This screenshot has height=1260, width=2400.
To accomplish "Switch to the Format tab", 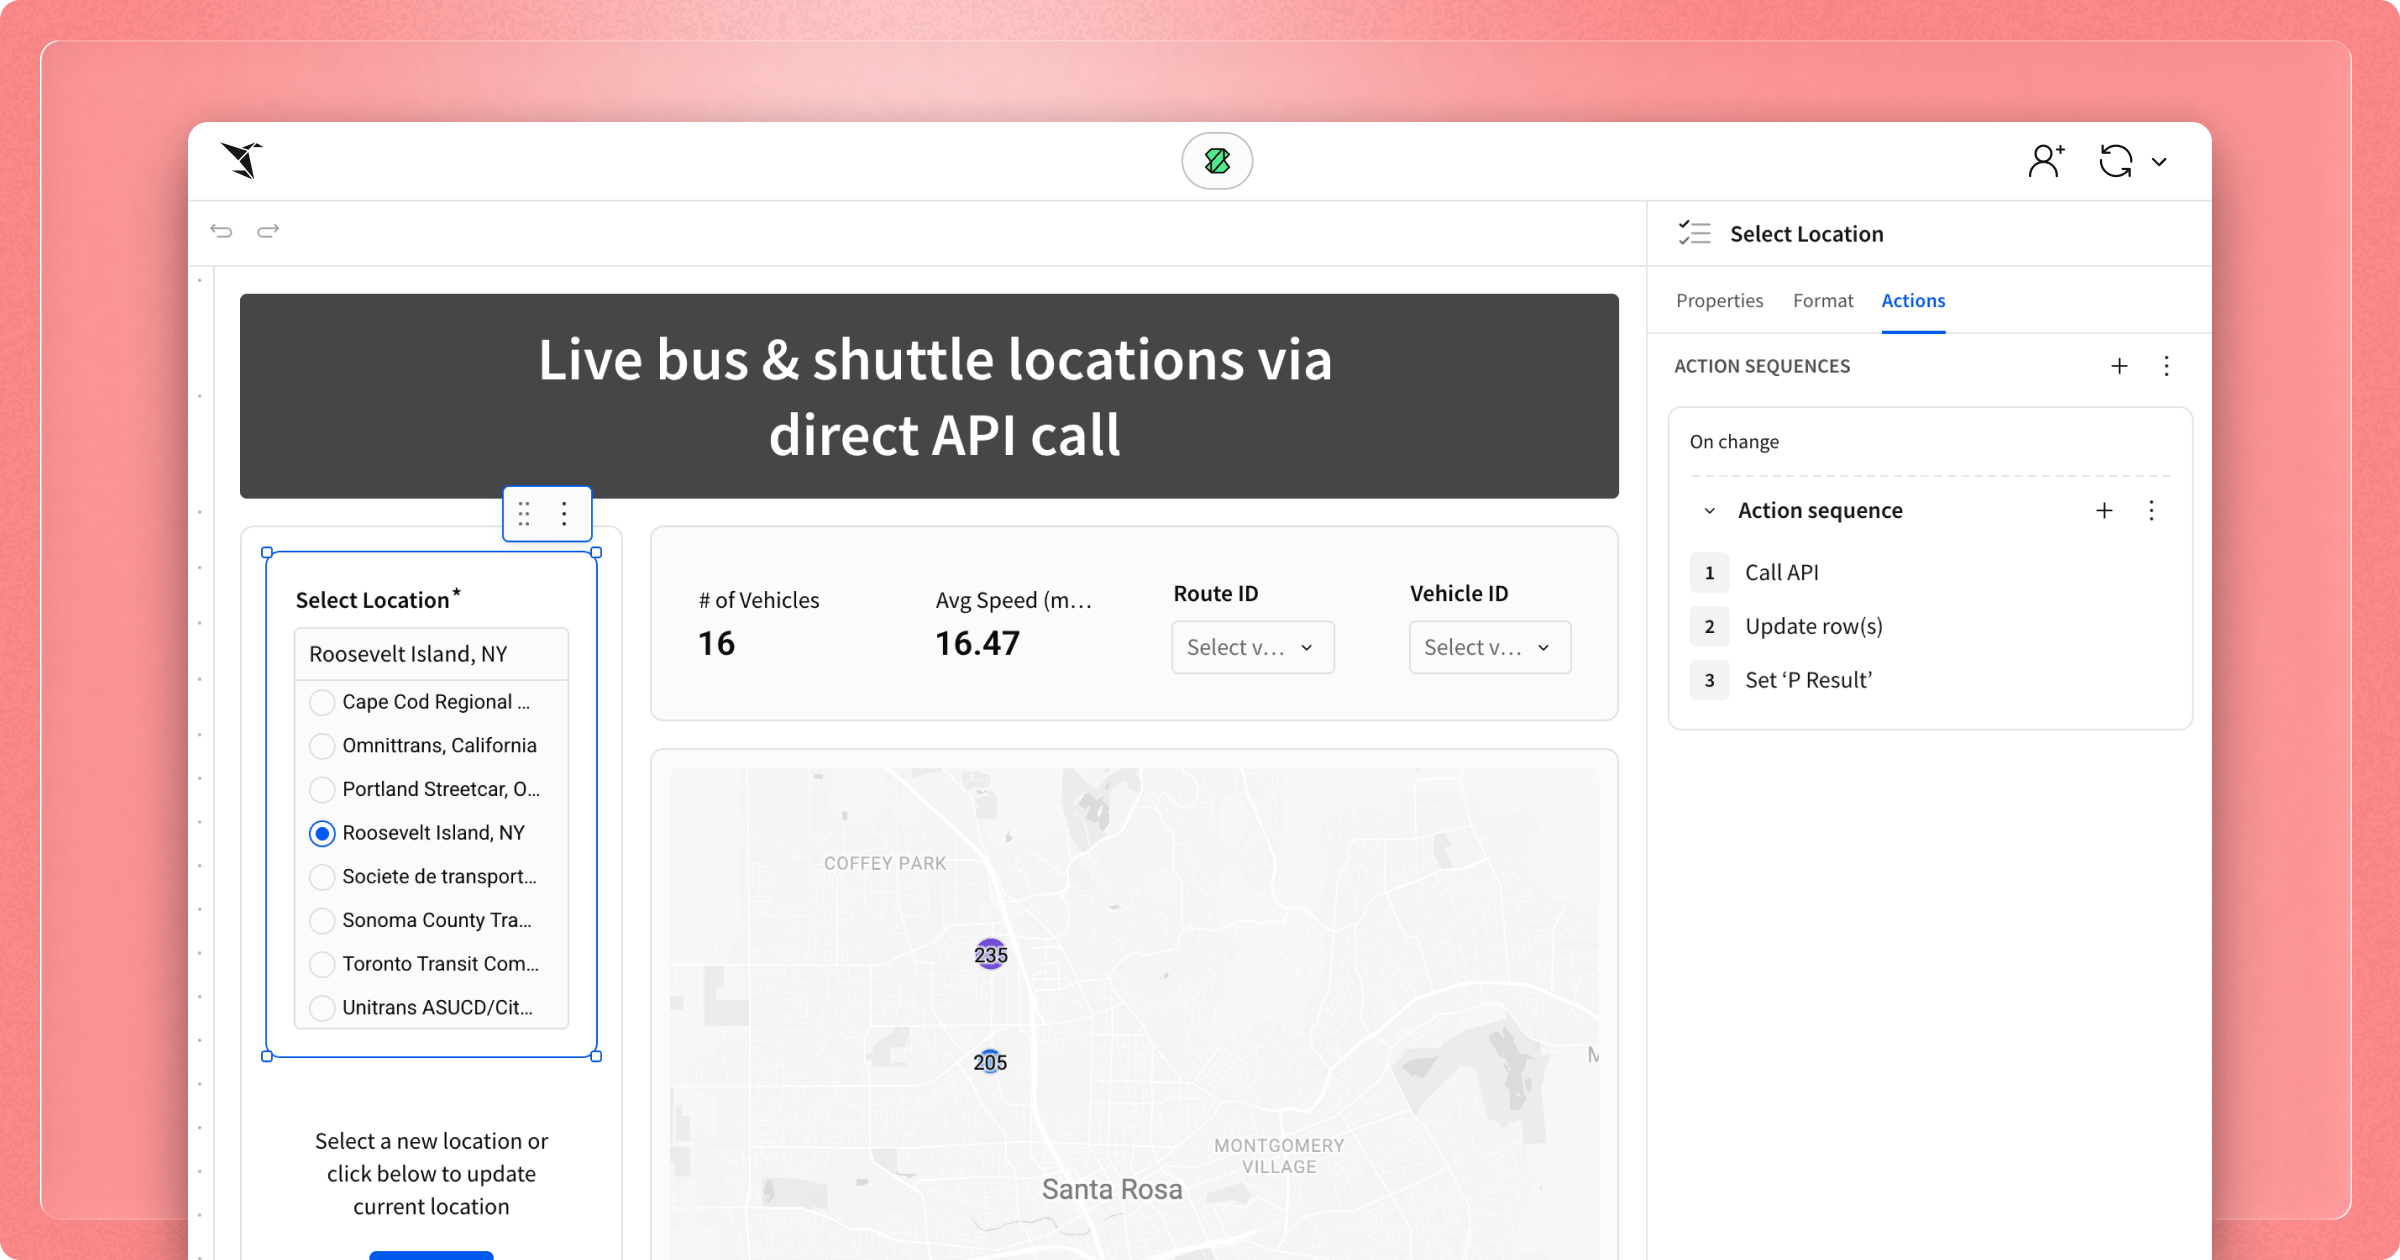I will [1822, 301].
